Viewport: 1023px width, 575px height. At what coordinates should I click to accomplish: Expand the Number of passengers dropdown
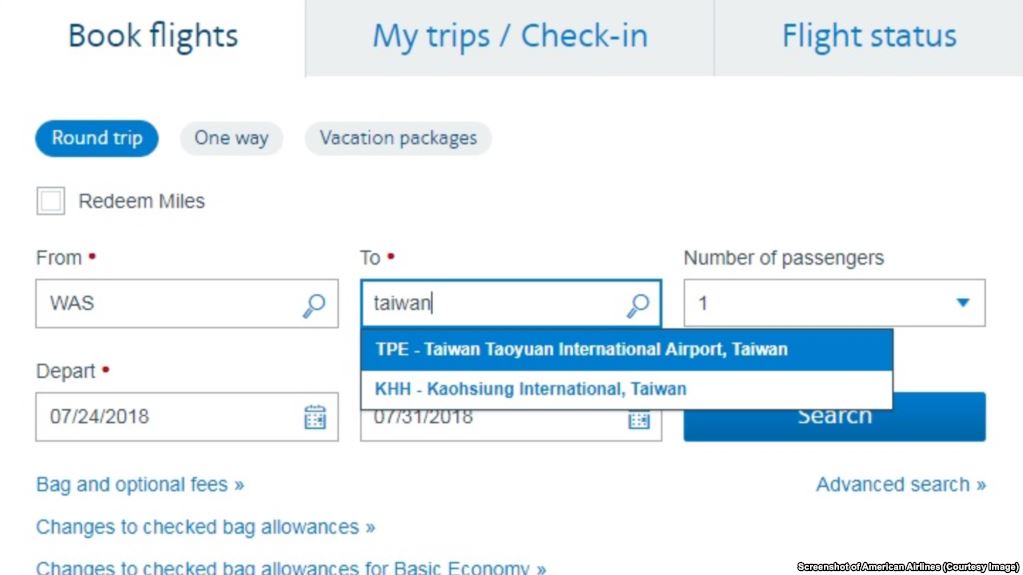(x=834, y=303)
